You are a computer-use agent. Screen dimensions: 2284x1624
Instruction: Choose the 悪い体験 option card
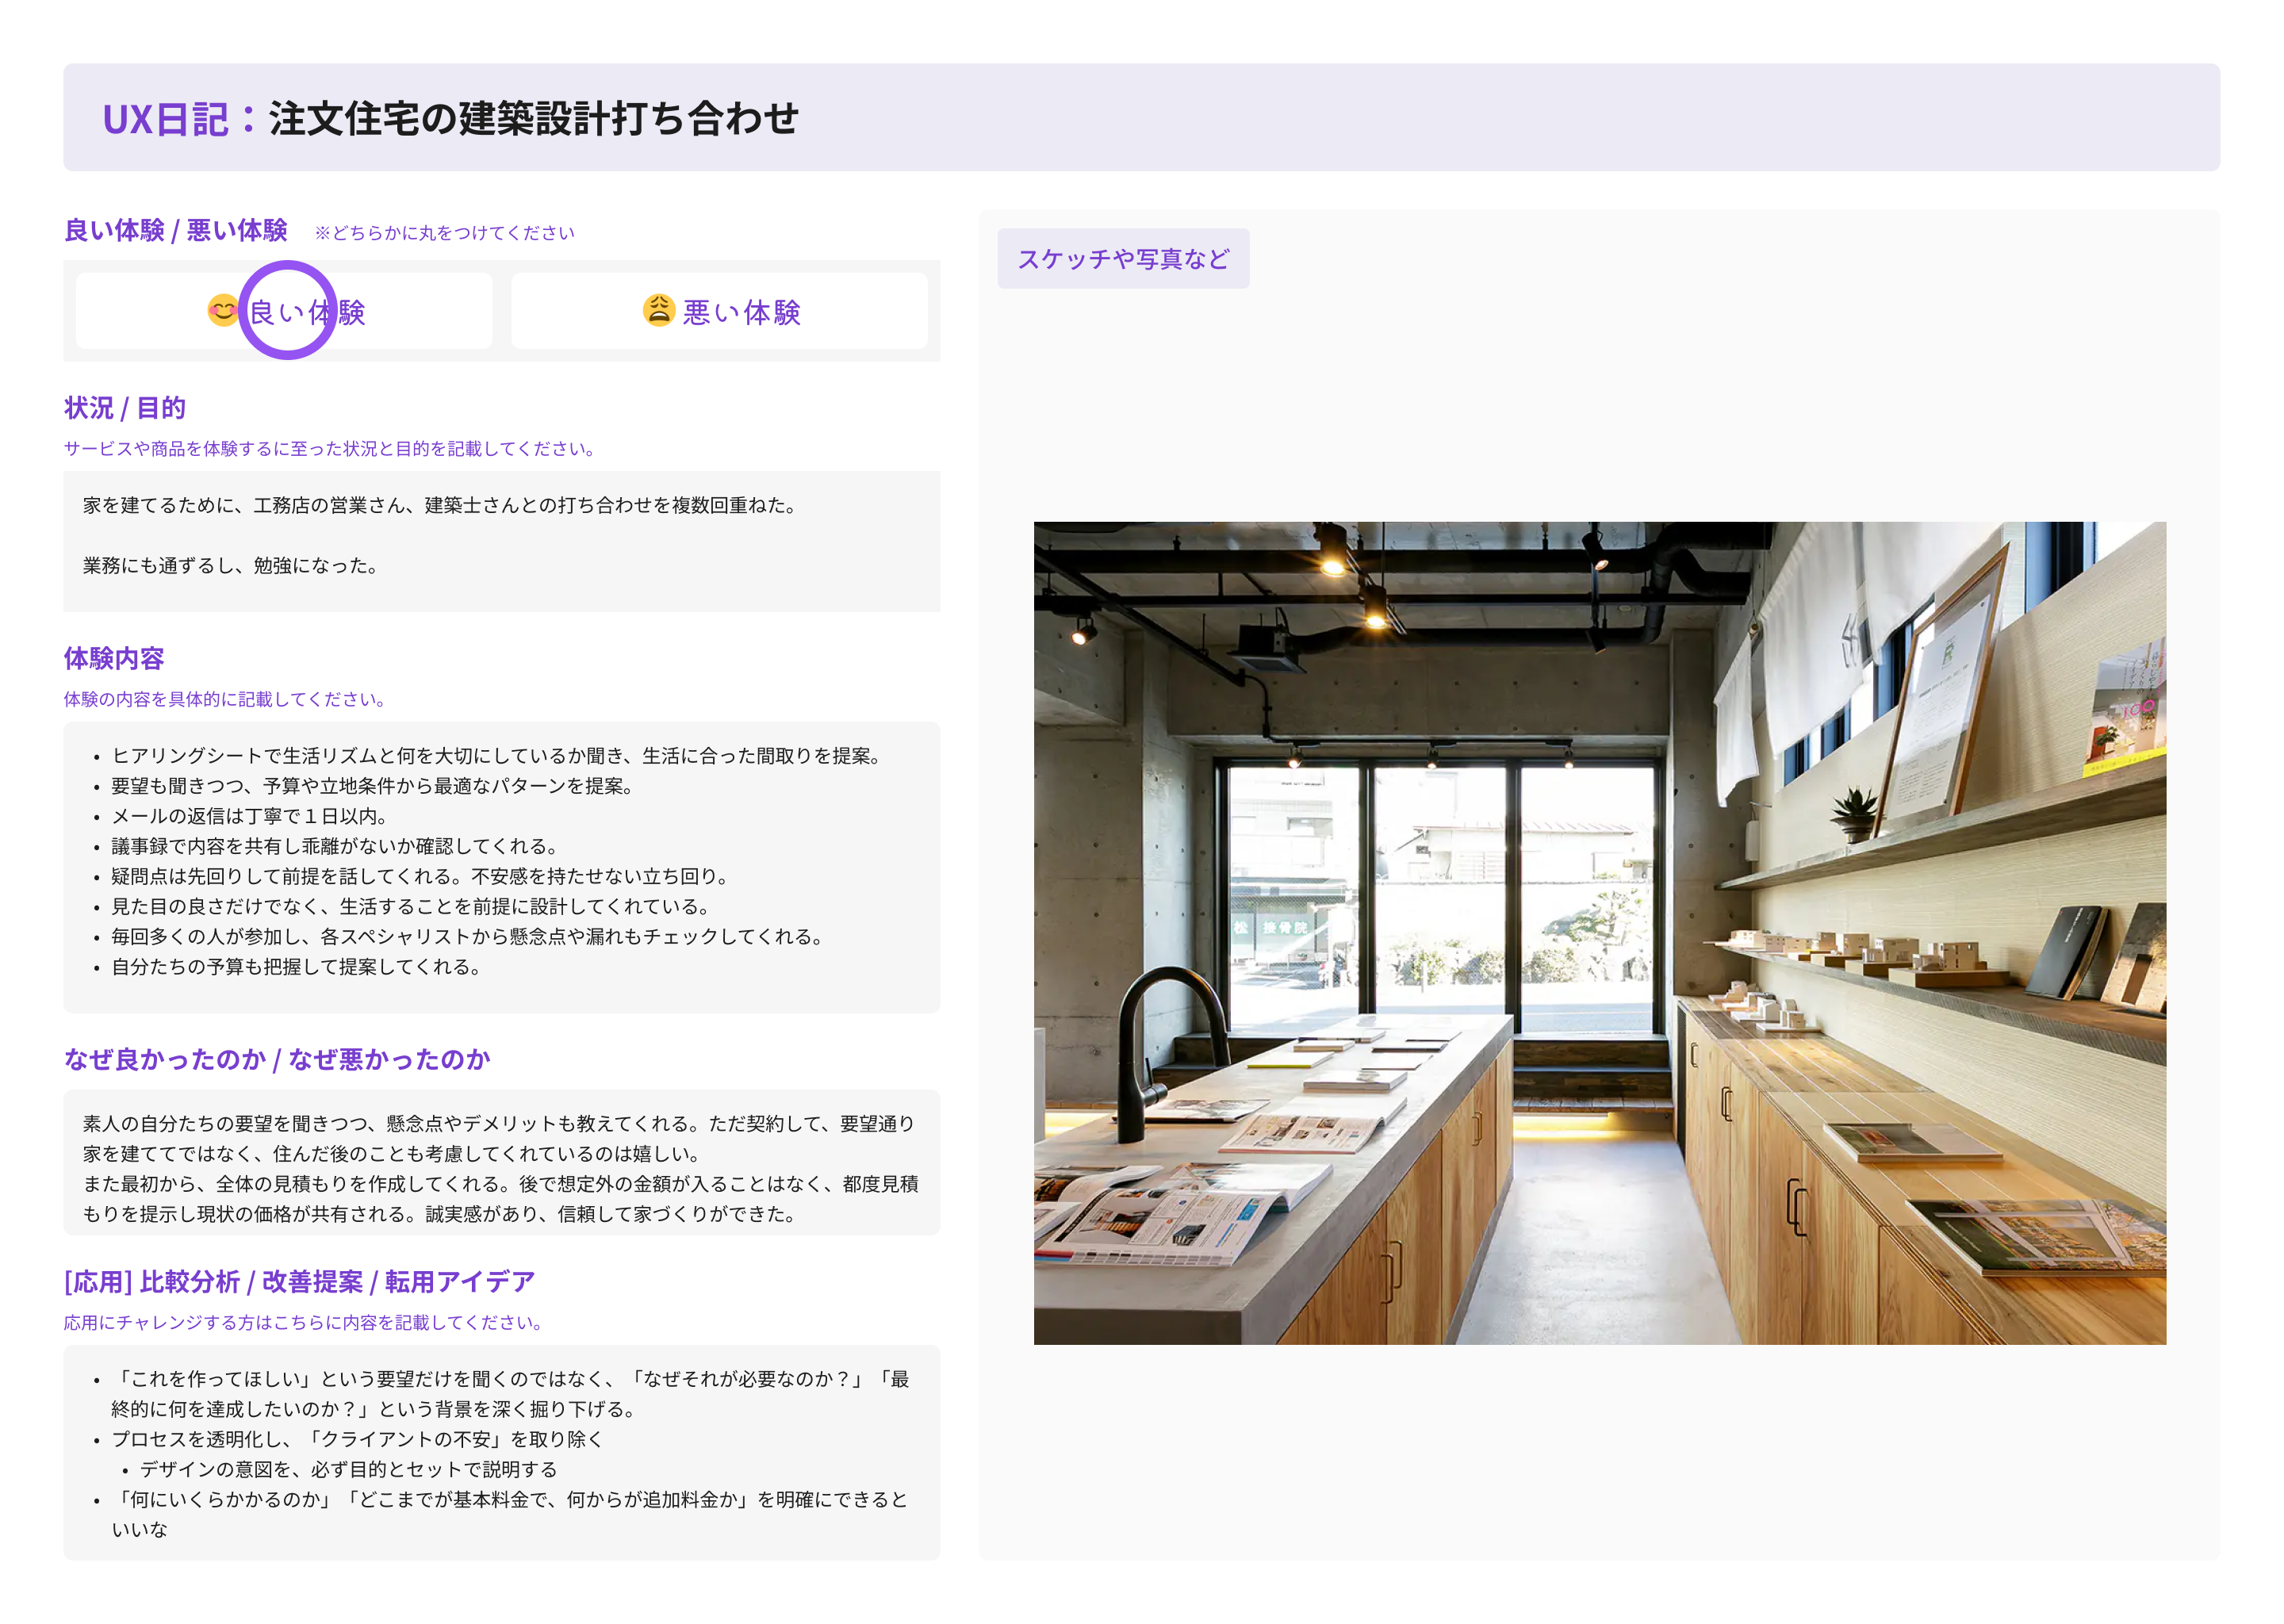(x=719, y=311)
